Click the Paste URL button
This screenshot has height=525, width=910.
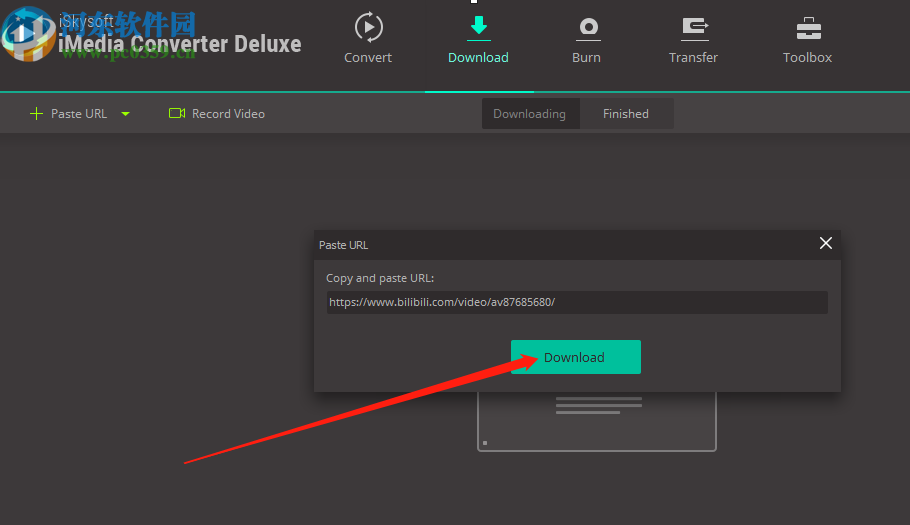point(68,114)
